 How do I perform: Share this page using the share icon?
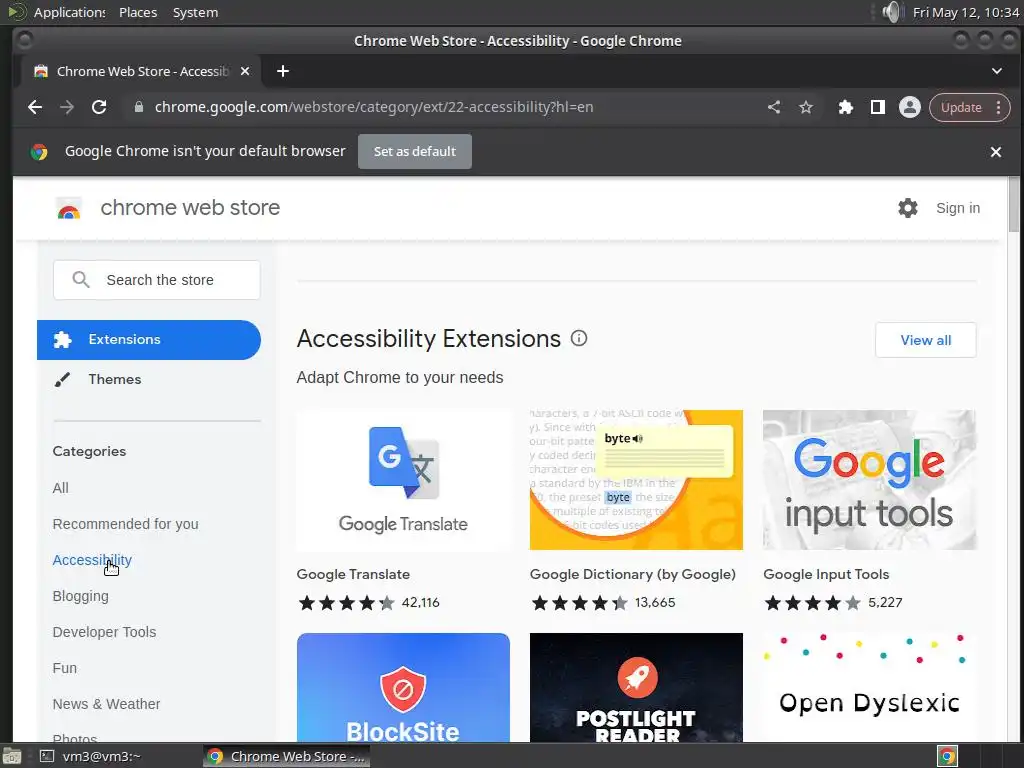(774, 107)
